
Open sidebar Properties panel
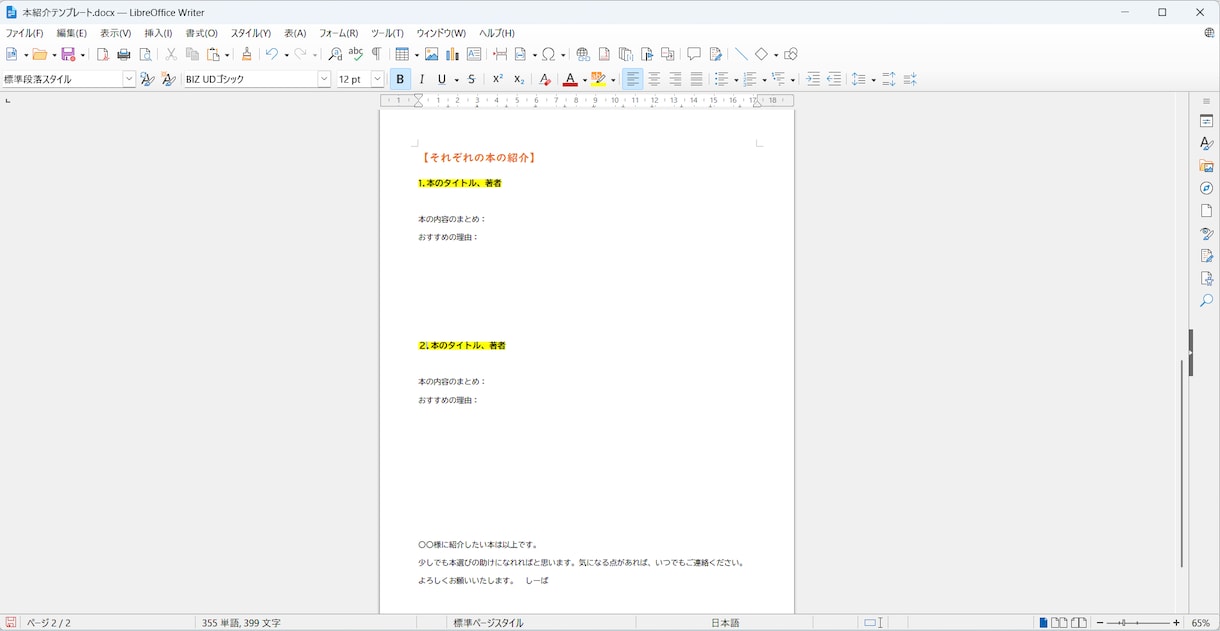[x=1207, y=121]
